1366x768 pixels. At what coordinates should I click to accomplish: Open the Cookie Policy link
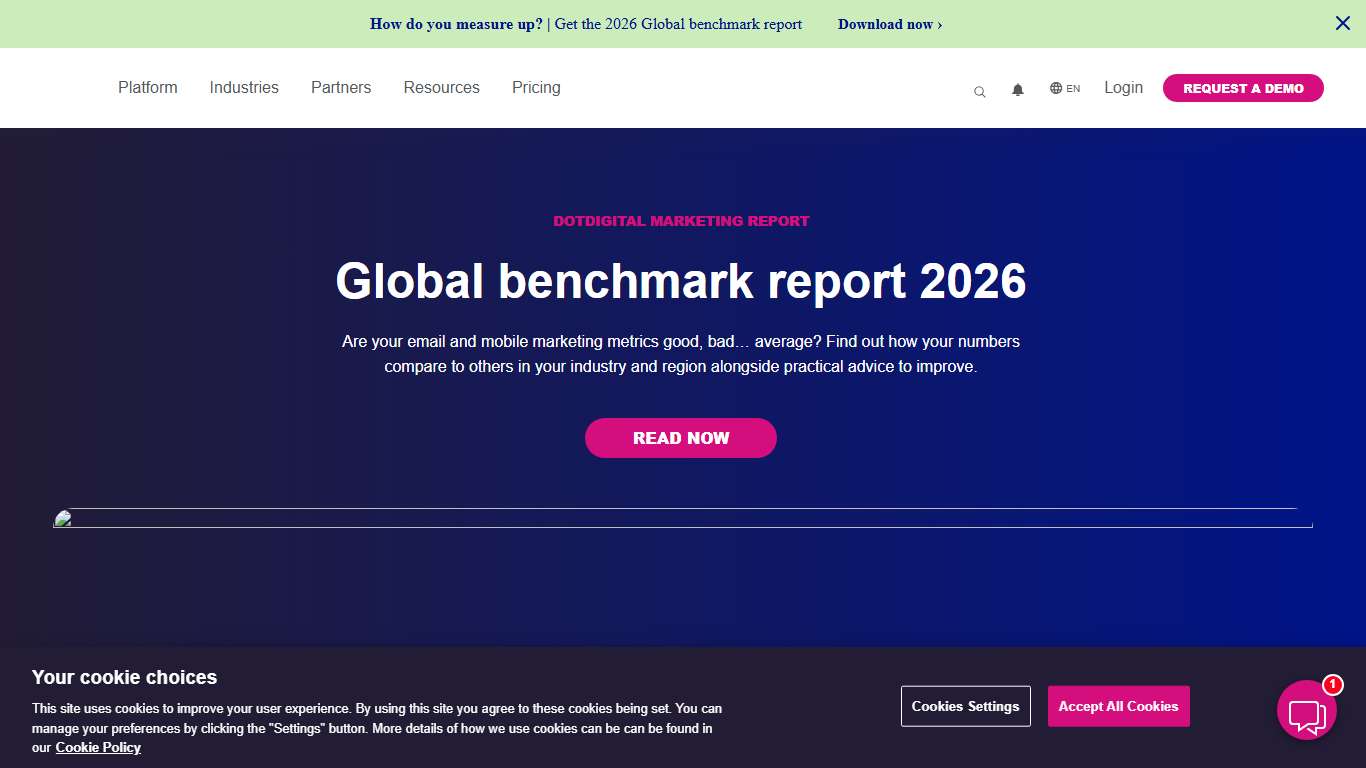97,747
